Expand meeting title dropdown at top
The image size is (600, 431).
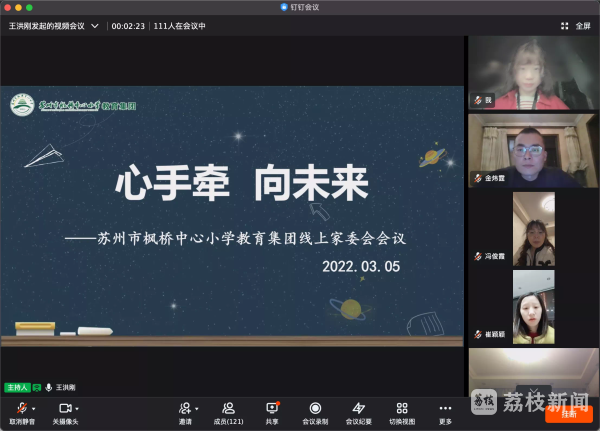95,26
